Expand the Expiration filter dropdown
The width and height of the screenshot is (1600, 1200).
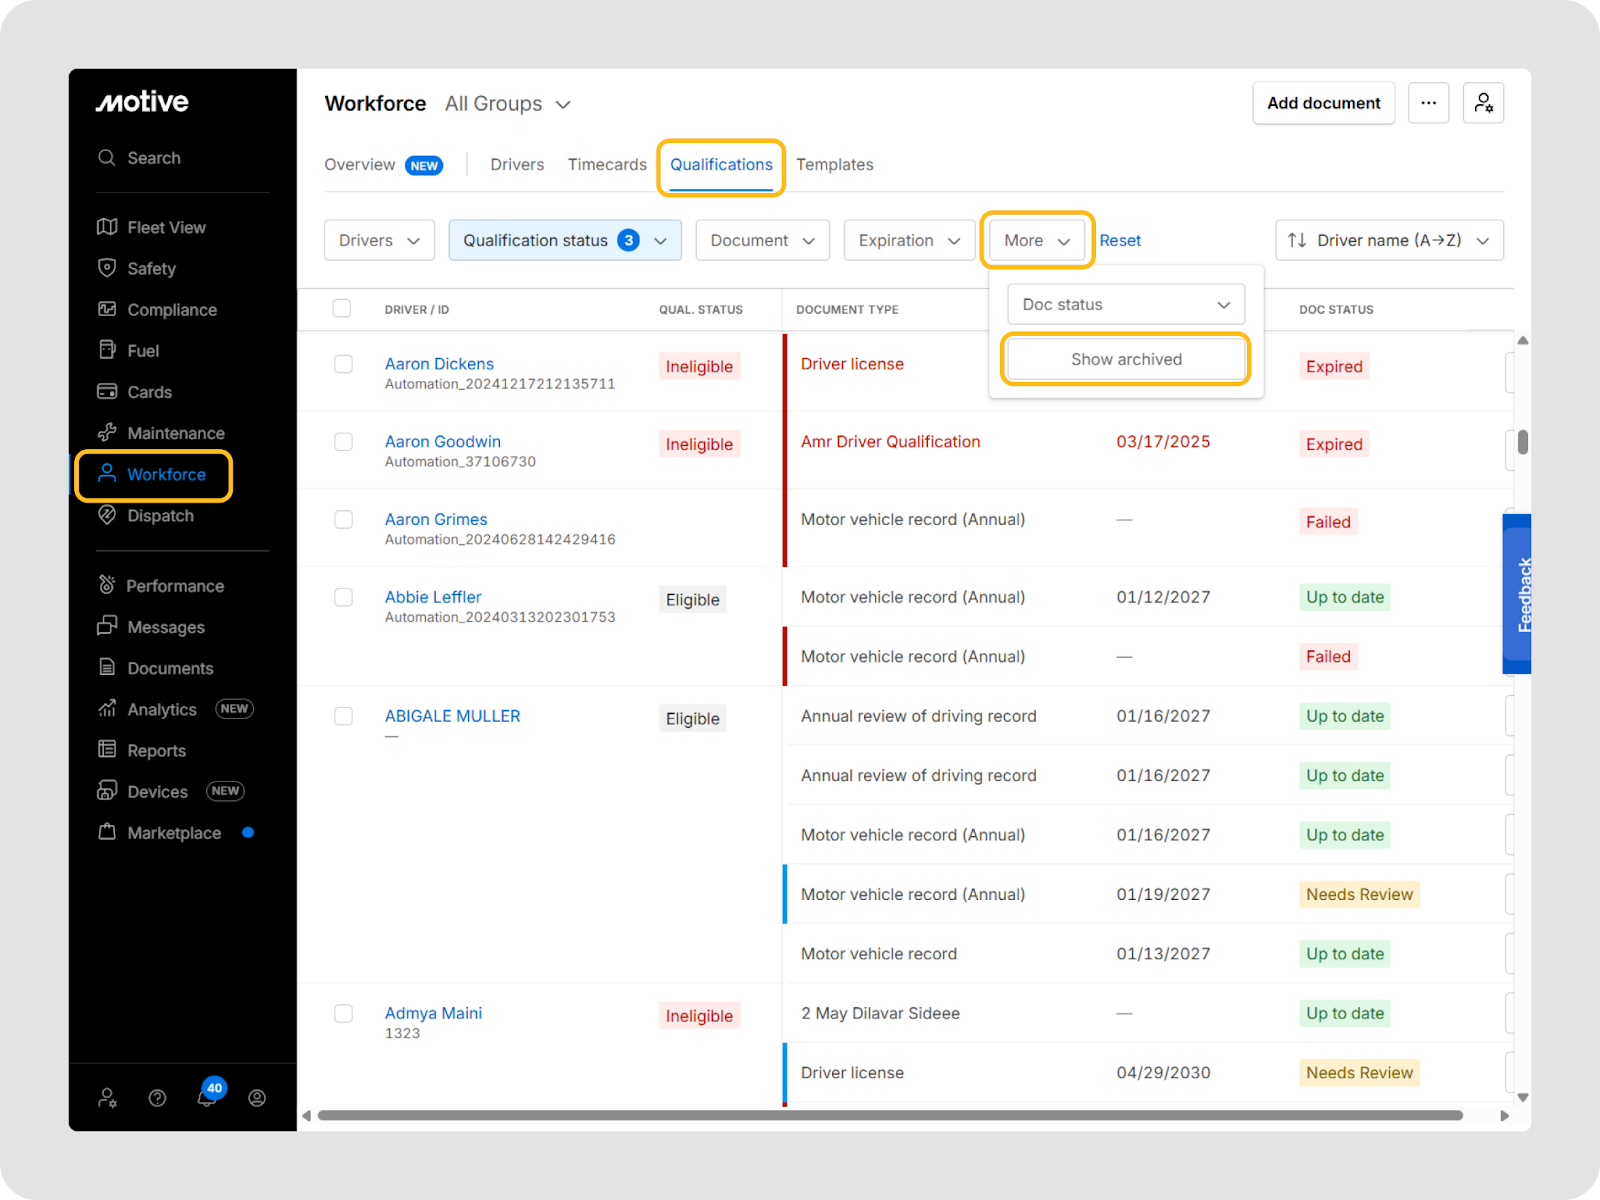point(908,240)
